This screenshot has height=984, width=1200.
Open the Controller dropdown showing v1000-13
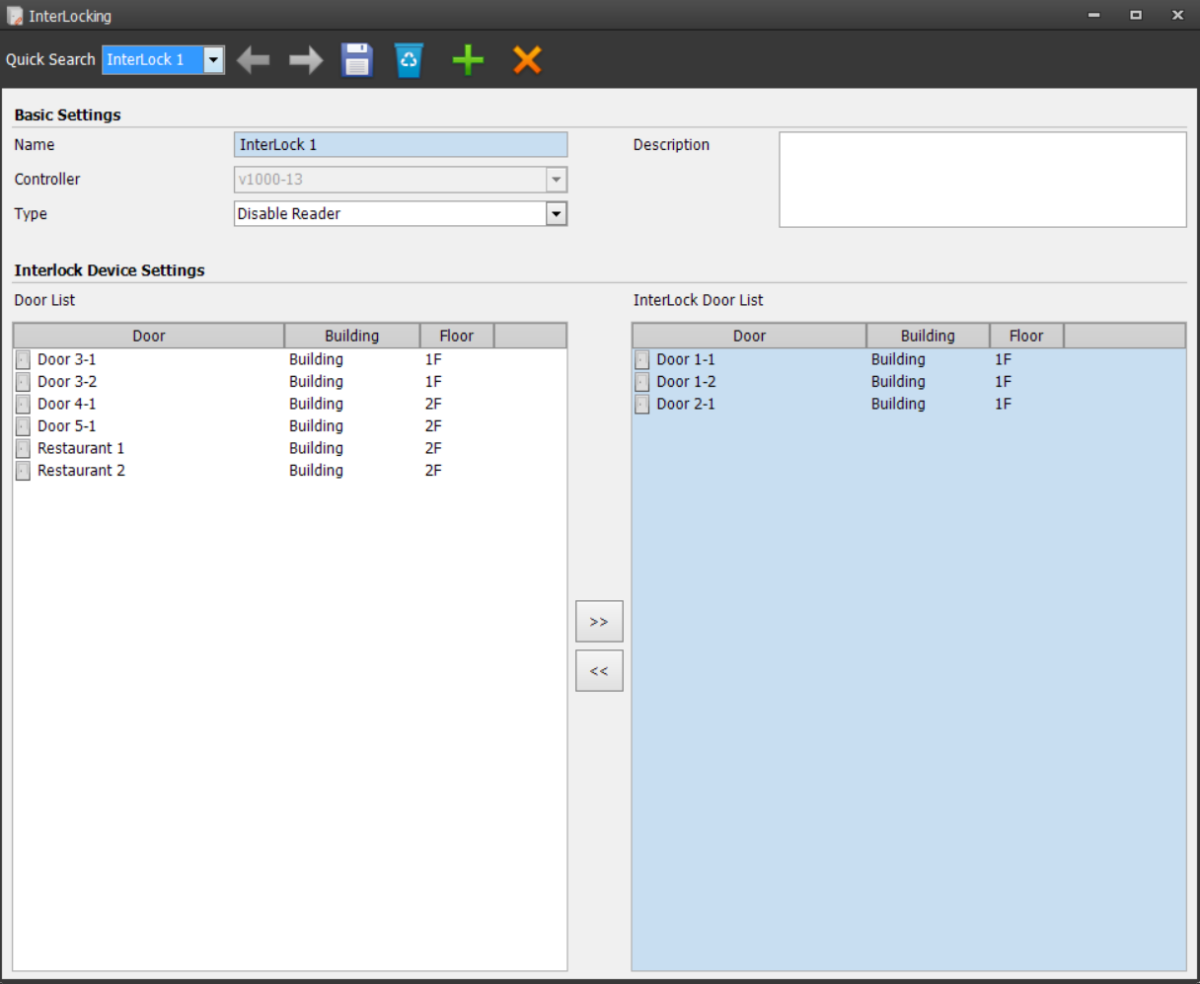pos(559,179)
